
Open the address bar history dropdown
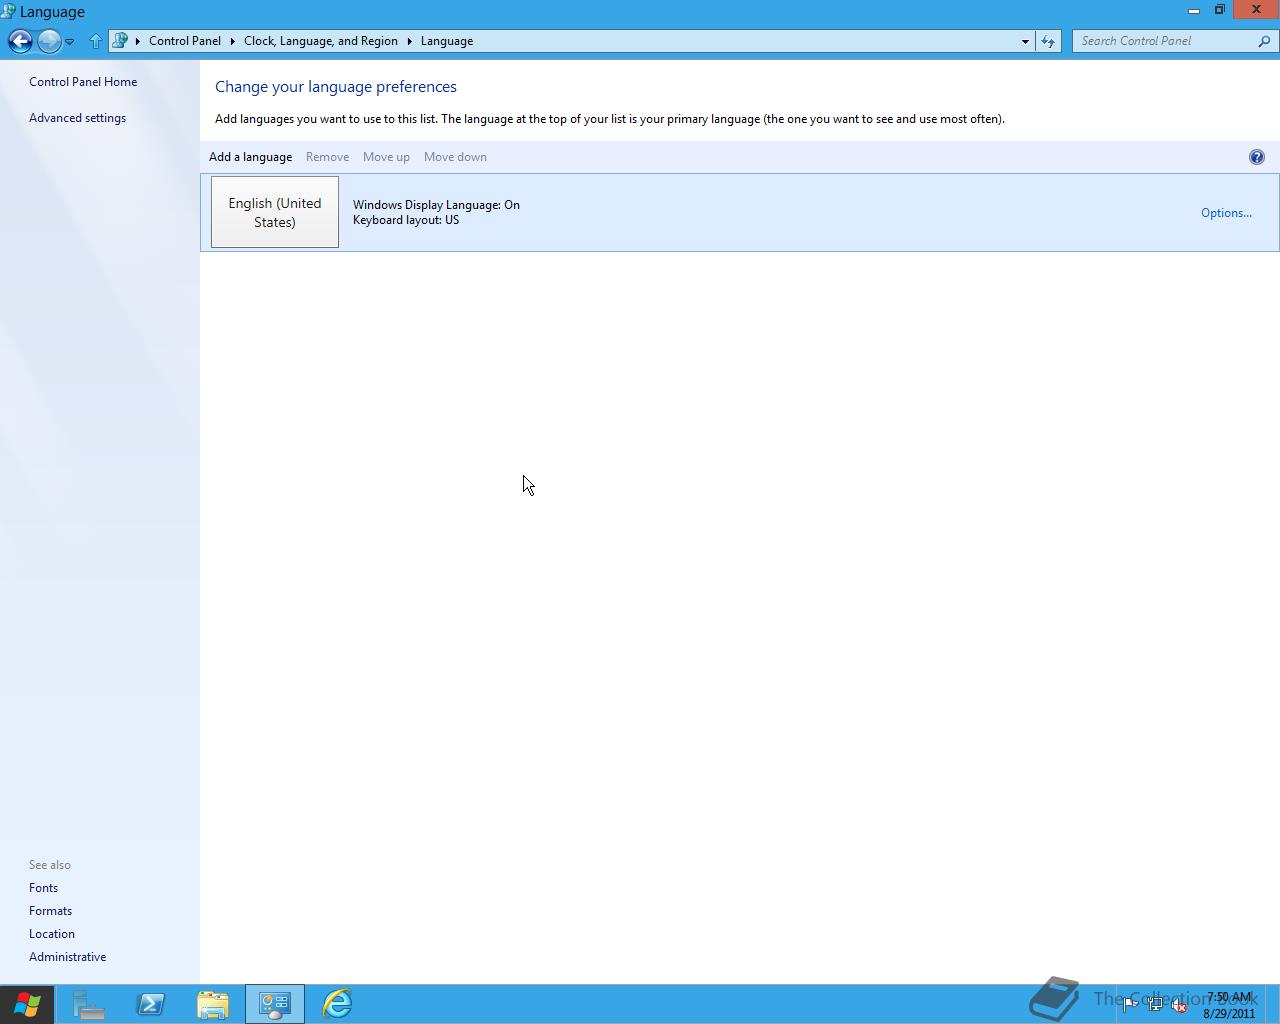tap(1025, 41)
